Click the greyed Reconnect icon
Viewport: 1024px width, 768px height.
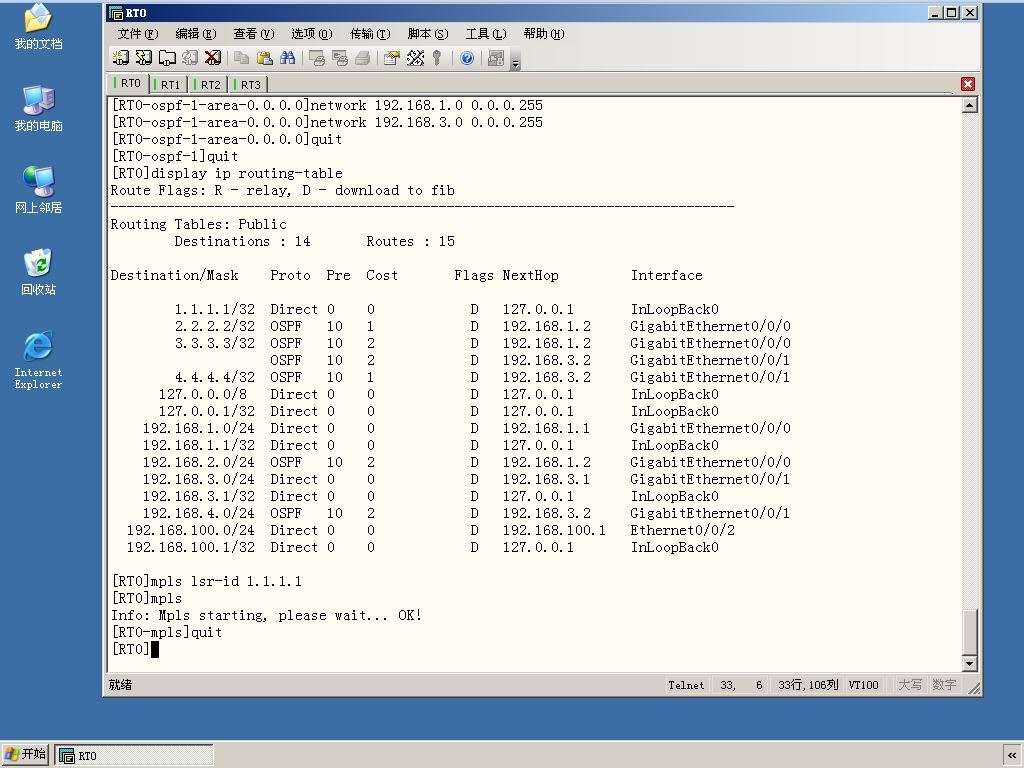(190, 58)
